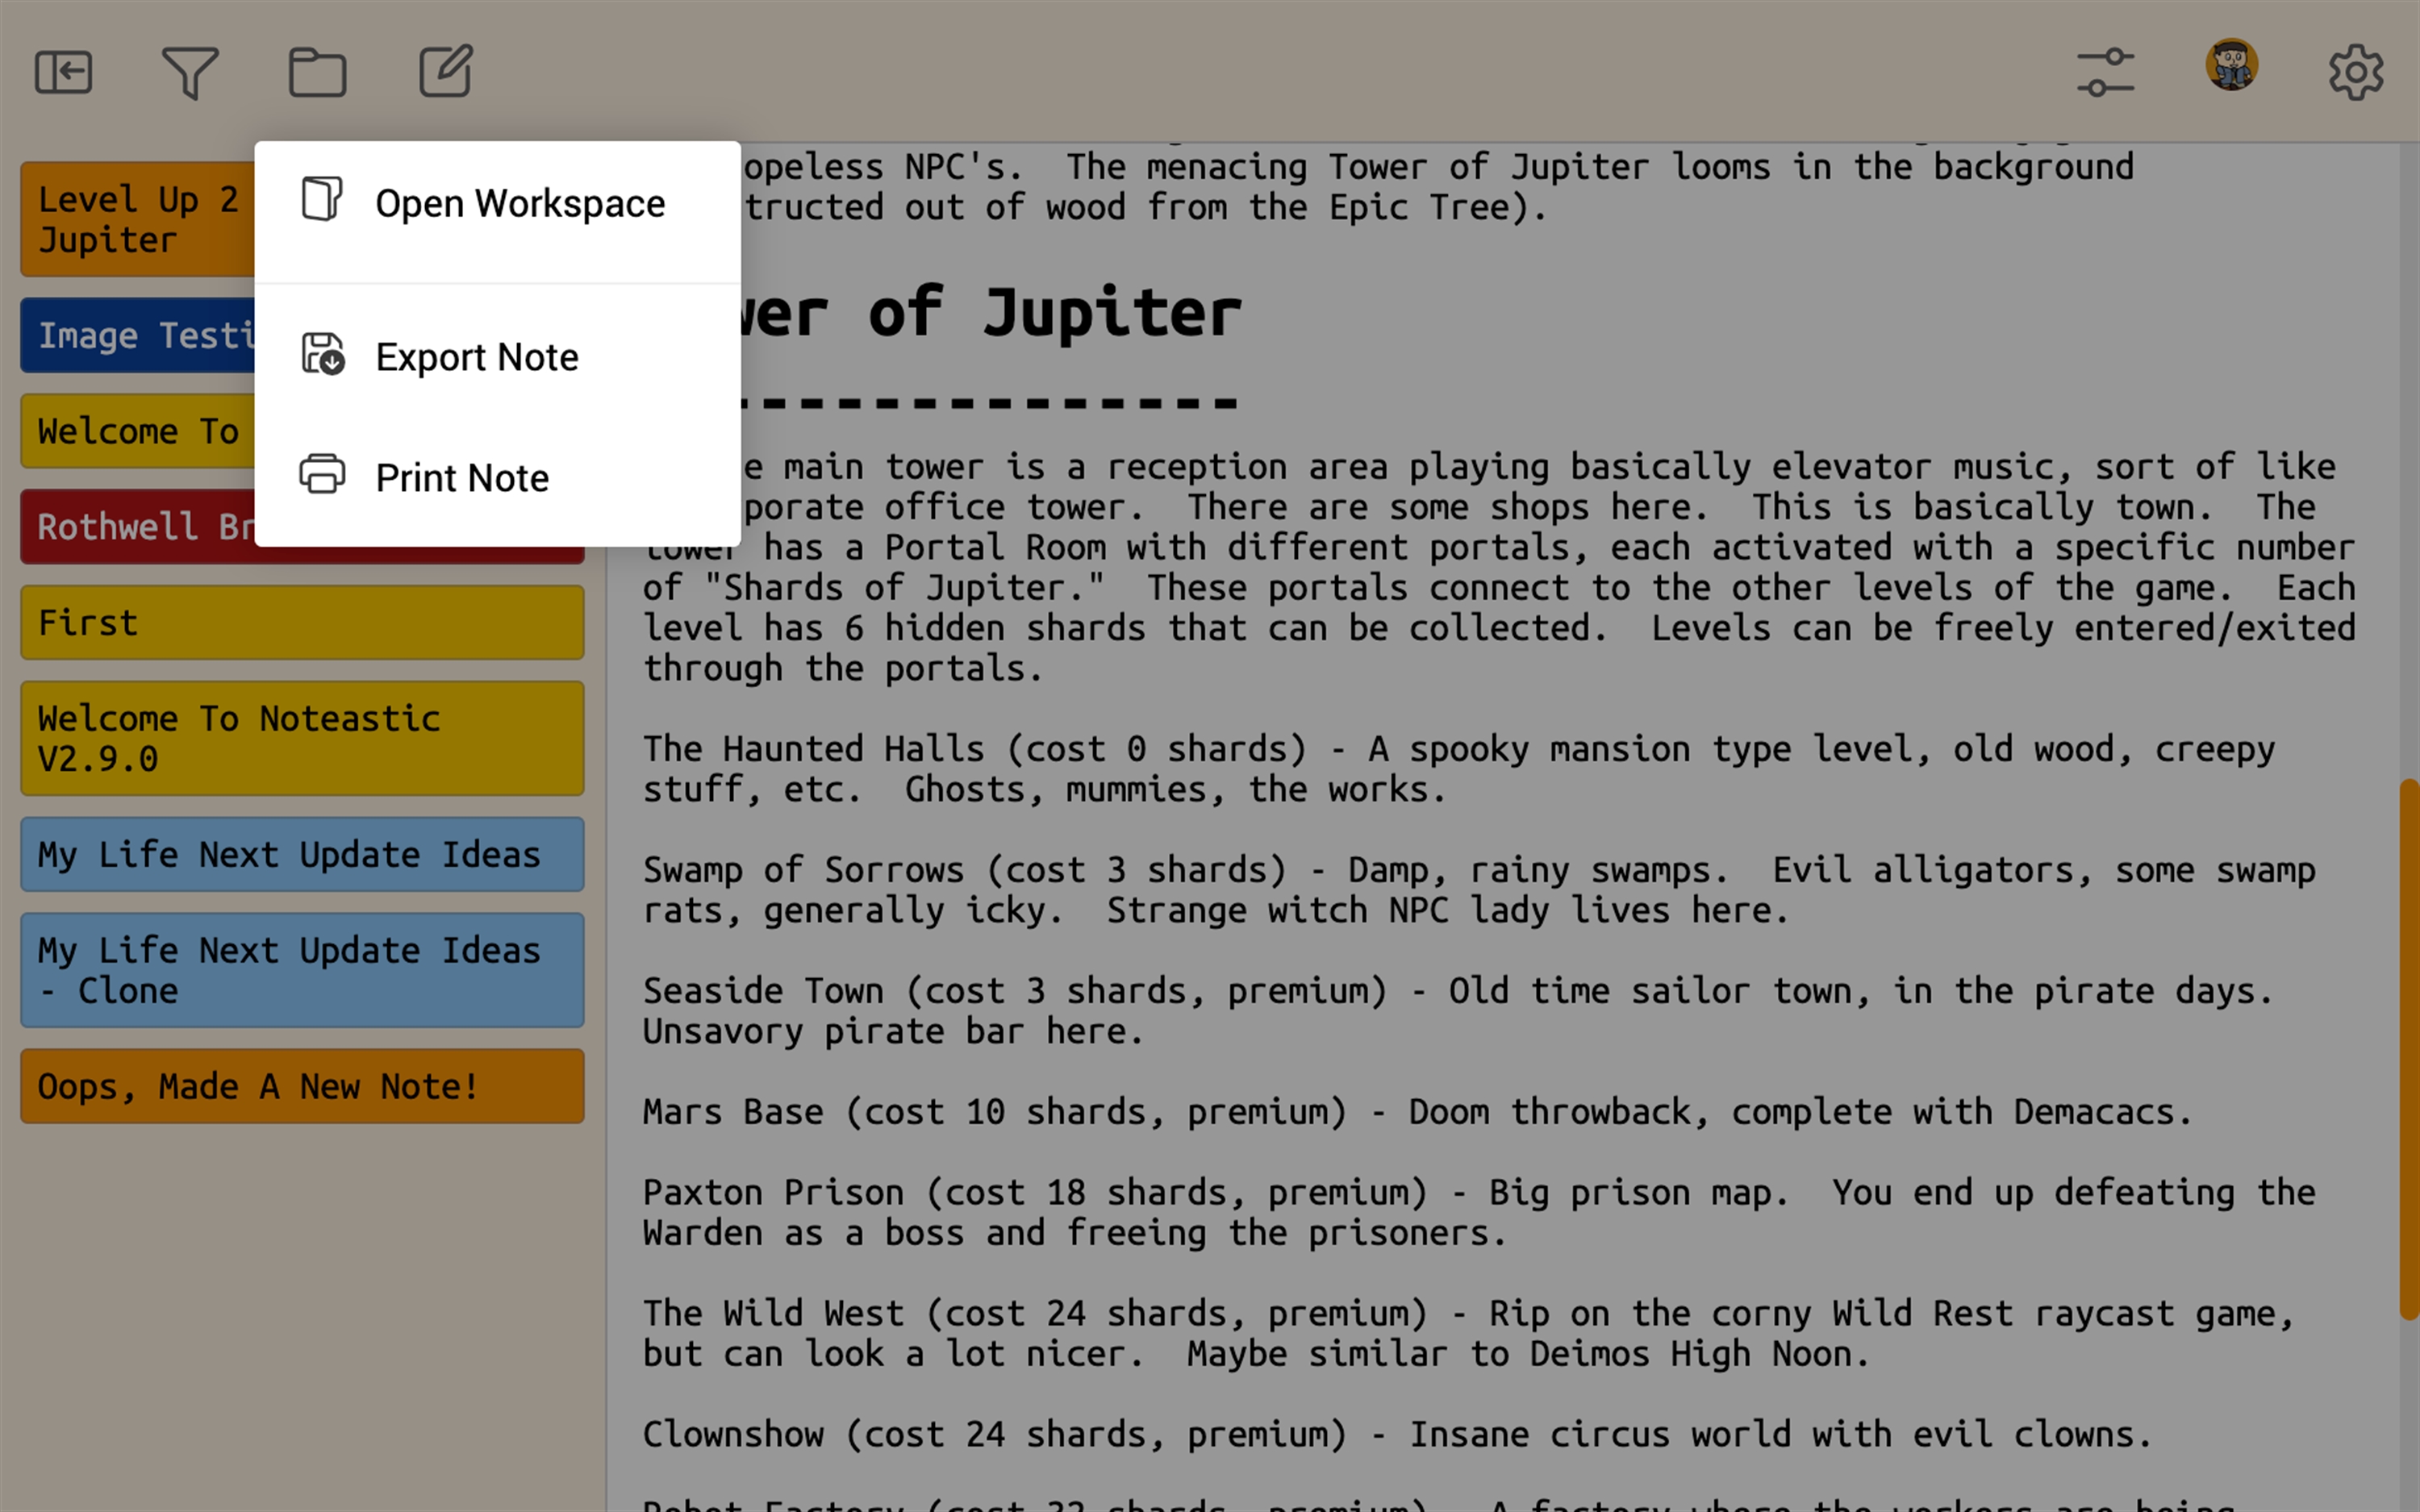Create a new note with pencil icon
Screen dimensions: 2420x1512
(445, 72)
